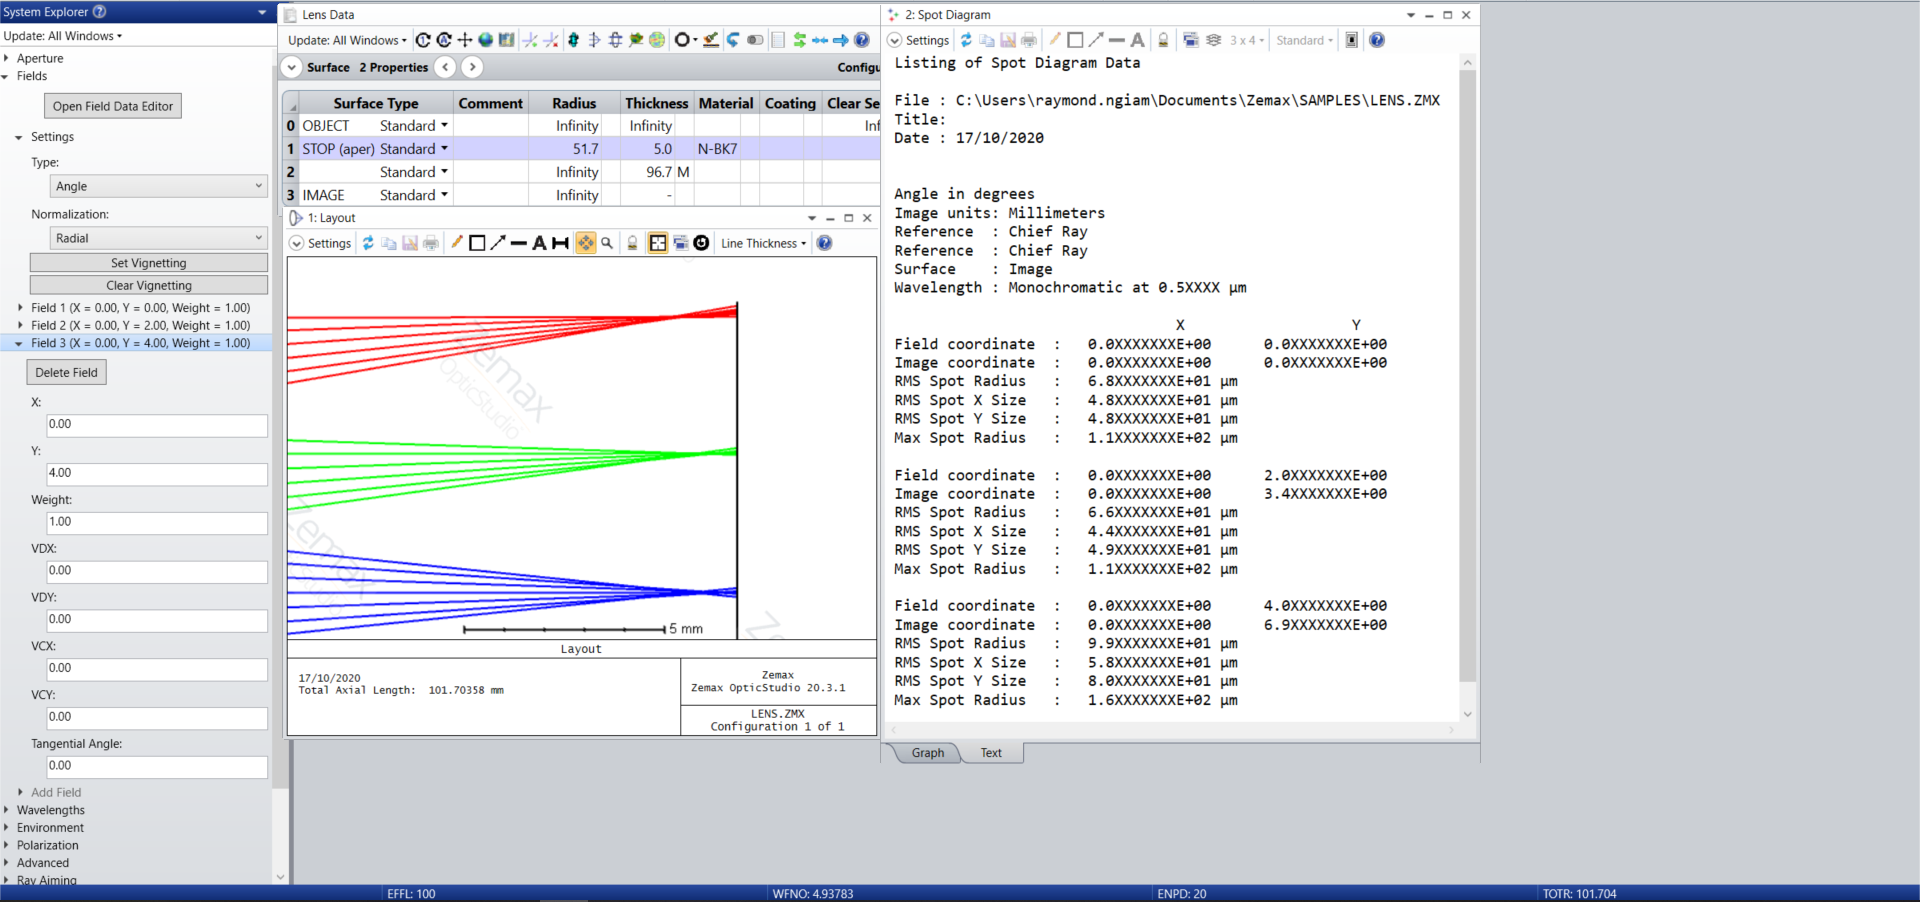
Task: Click the Delete Field button
Action: tap(66, 372)
